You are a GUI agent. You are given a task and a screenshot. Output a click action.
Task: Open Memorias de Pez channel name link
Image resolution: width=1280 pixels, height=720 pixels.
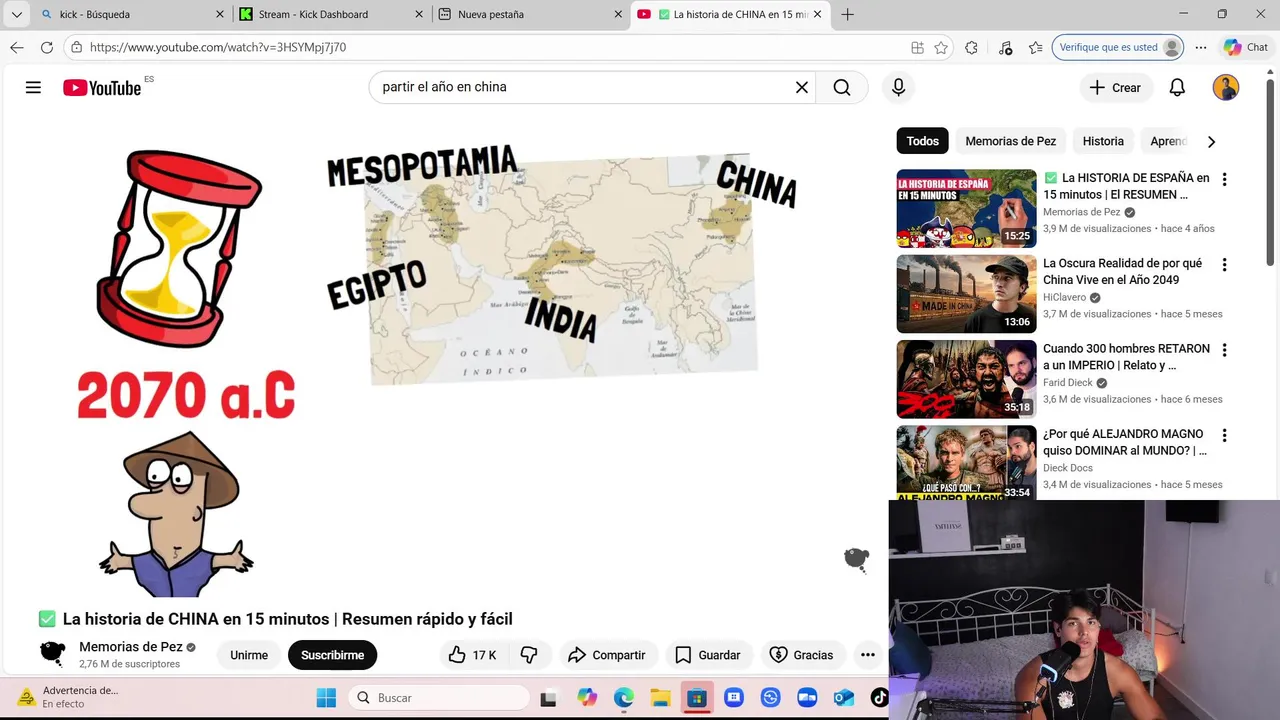pyautogui.click(x=131, y=647)
